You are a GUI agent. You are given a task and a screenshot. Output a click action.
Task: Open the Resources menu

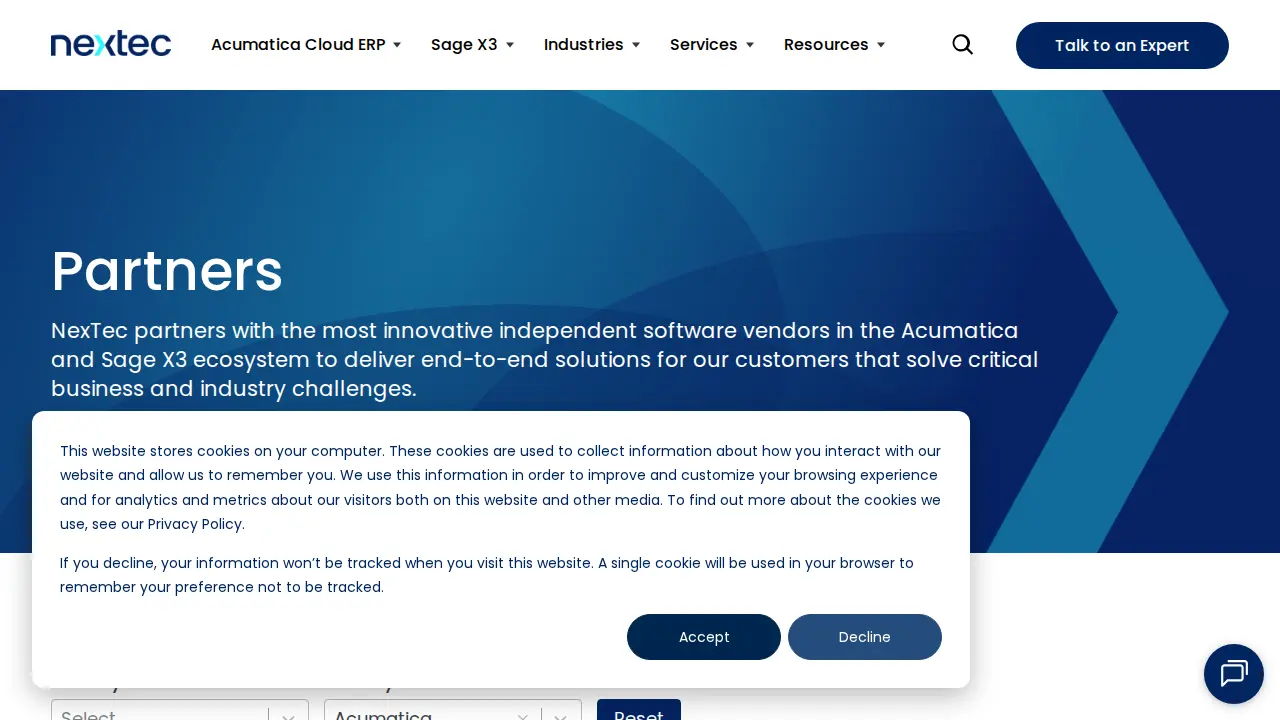point(826,45)
